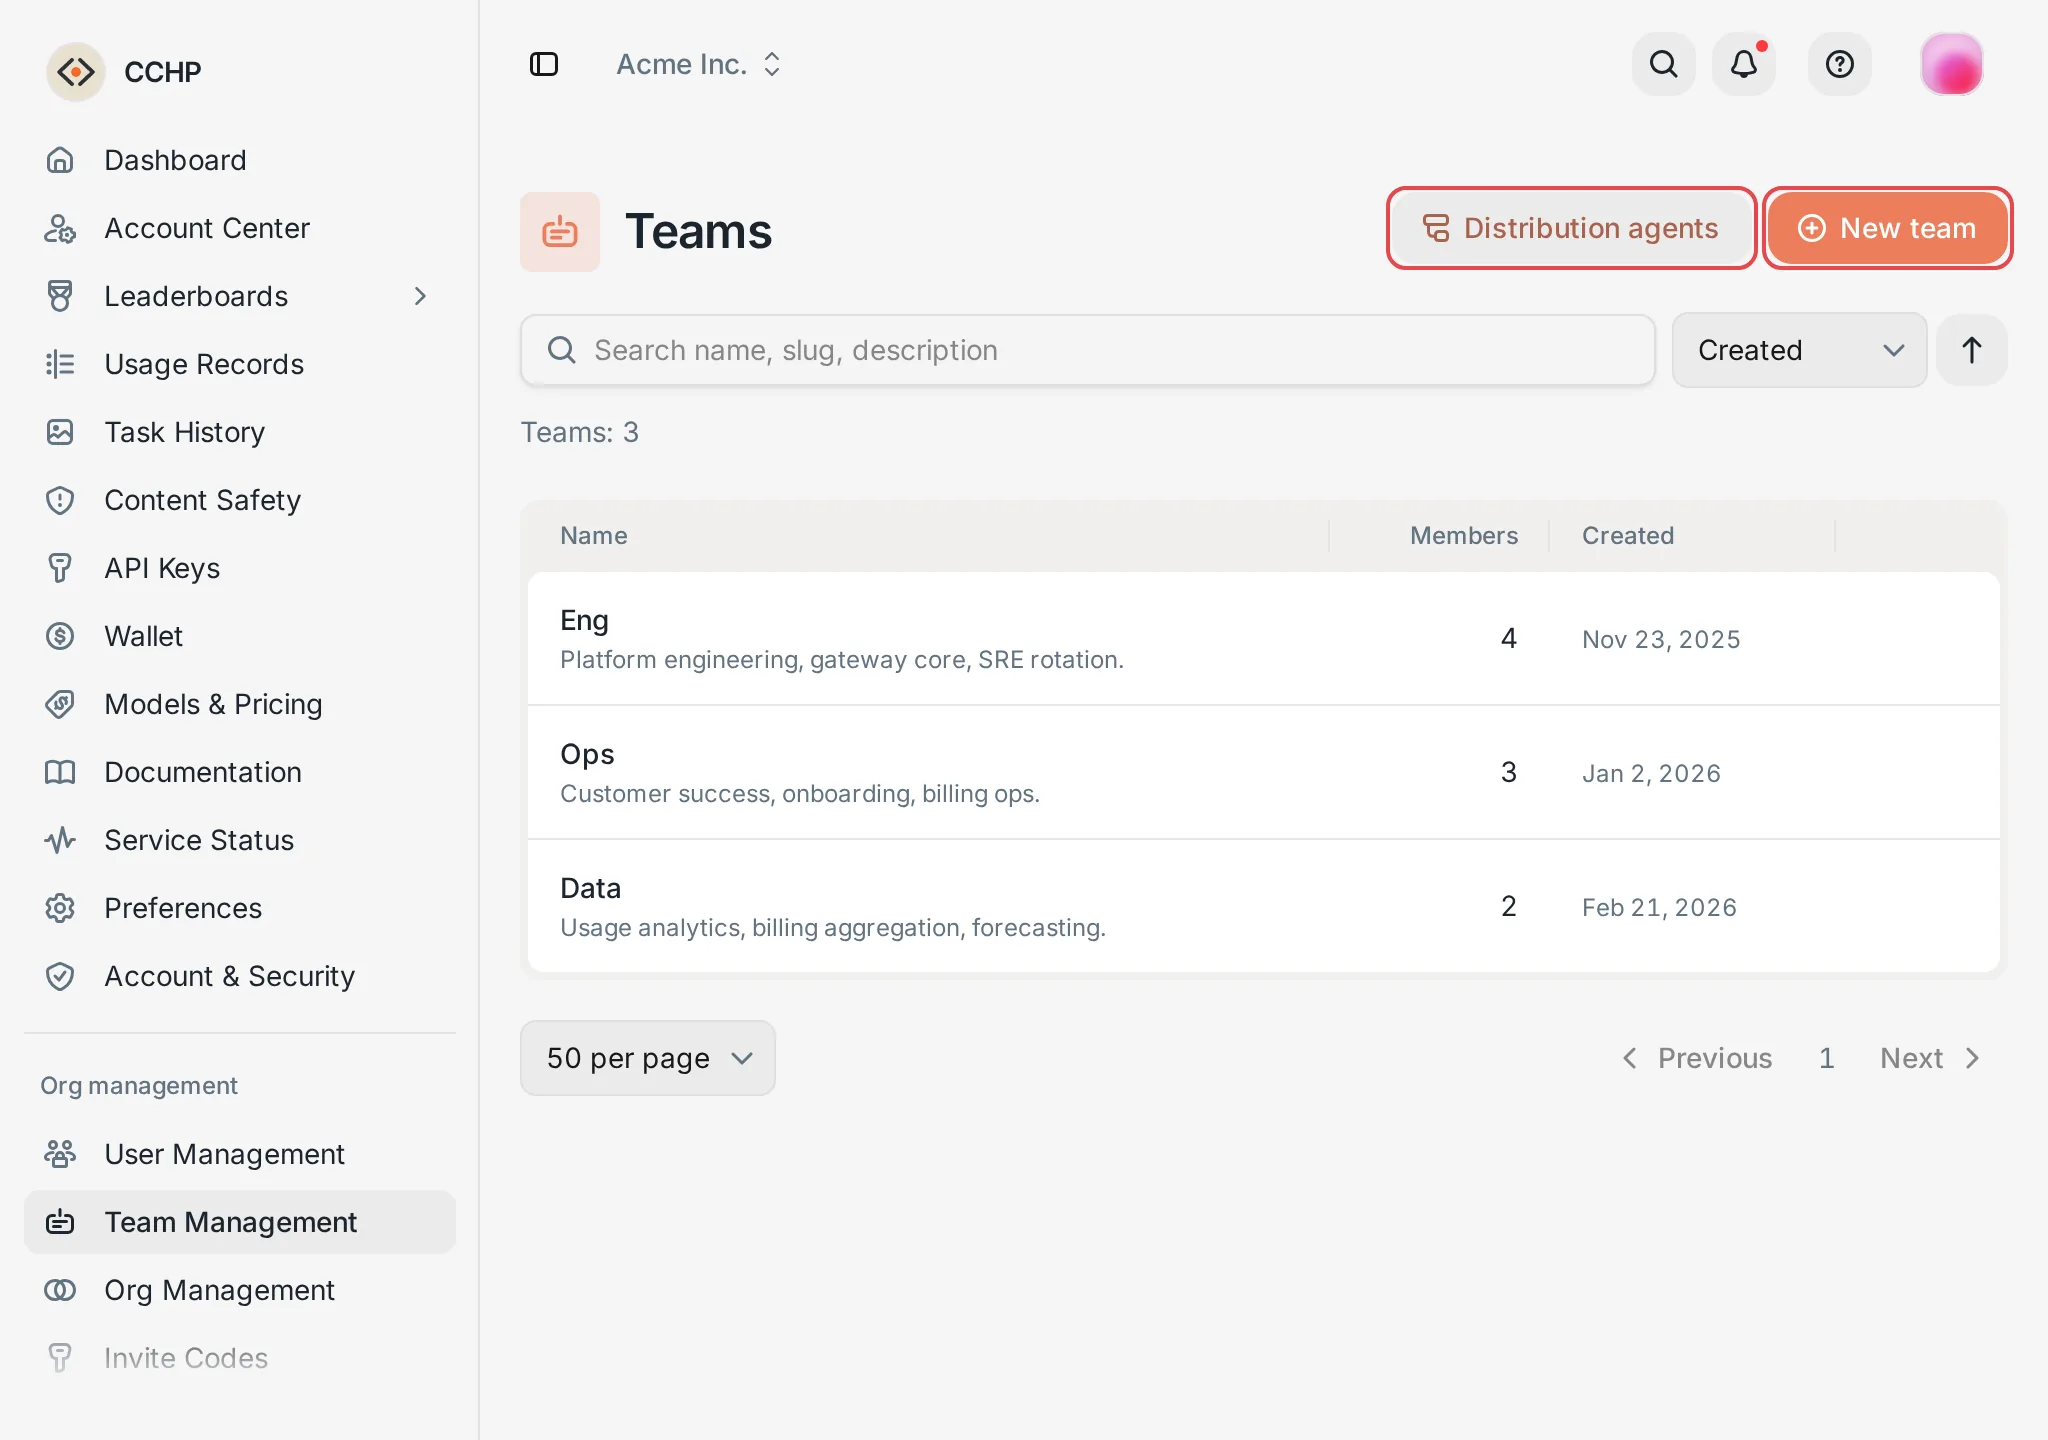Open notifications bell

tap(1744, 64)
